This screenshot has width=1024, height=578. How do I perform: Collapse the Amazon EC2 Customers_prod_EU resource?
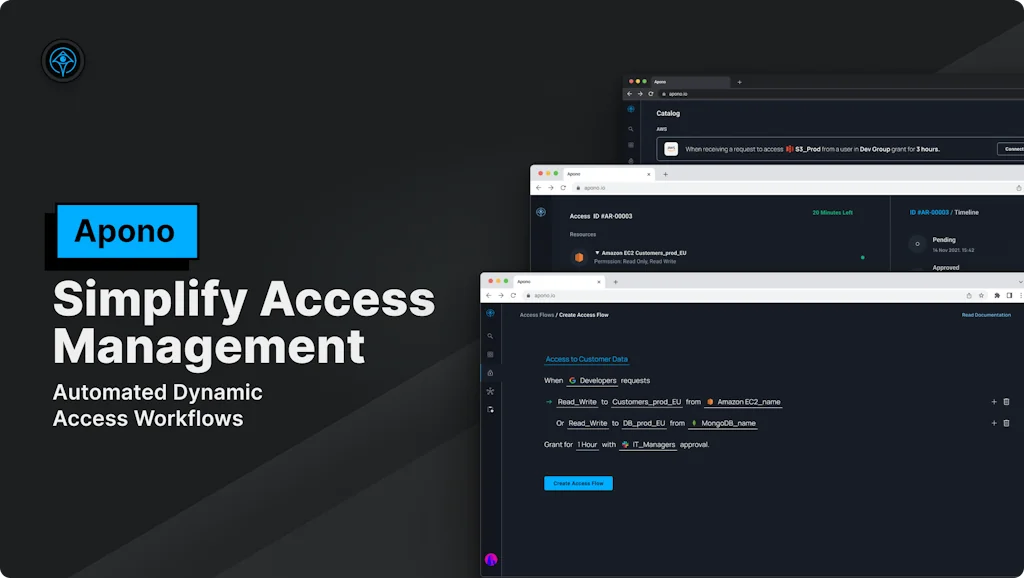tap(597, 253)
